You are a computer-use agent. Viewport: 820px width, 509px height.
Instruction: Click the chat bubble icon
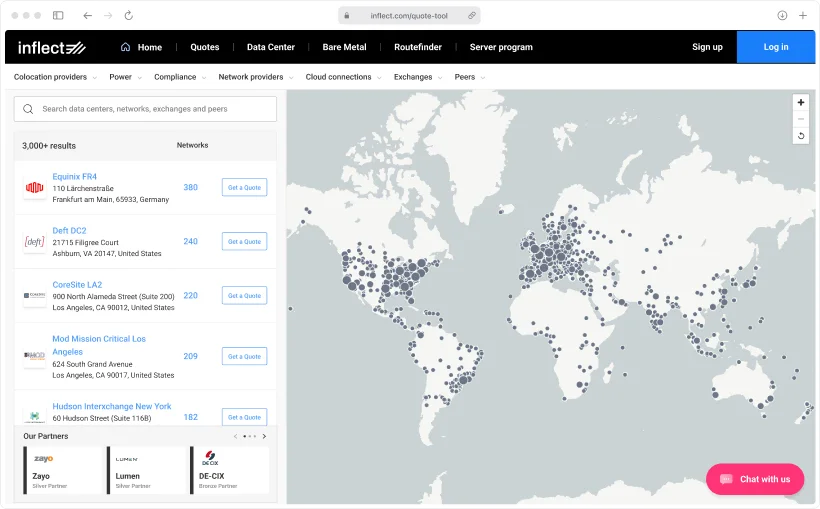coord(726,479)
